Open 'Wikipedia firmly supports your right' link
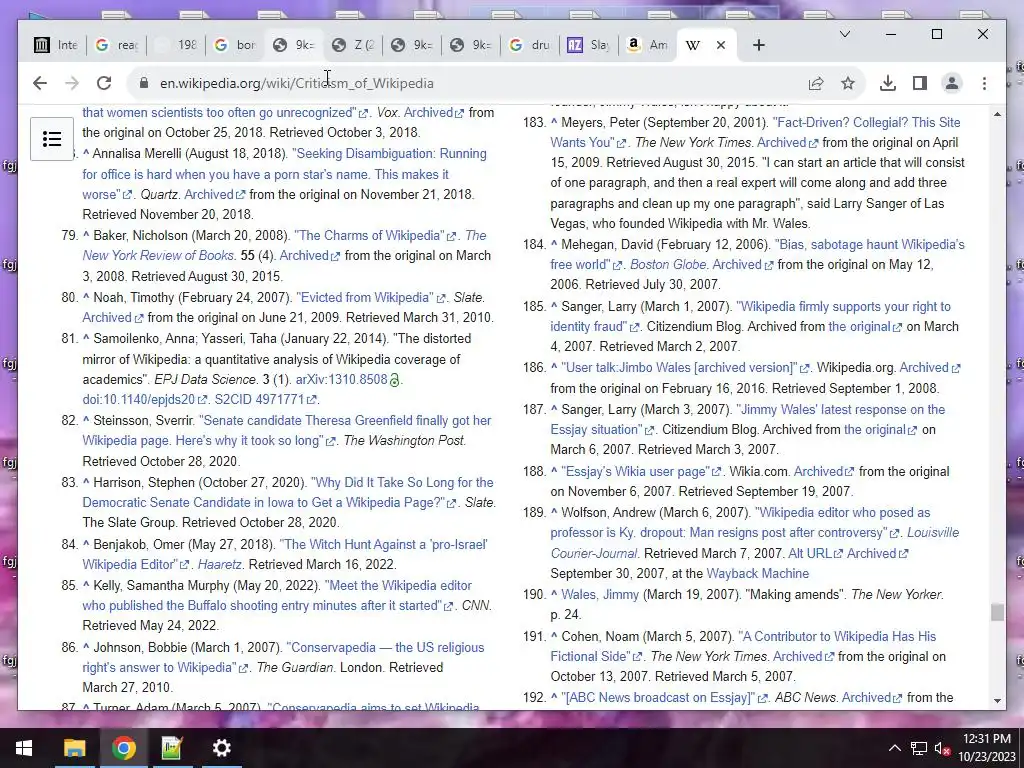 750,316
